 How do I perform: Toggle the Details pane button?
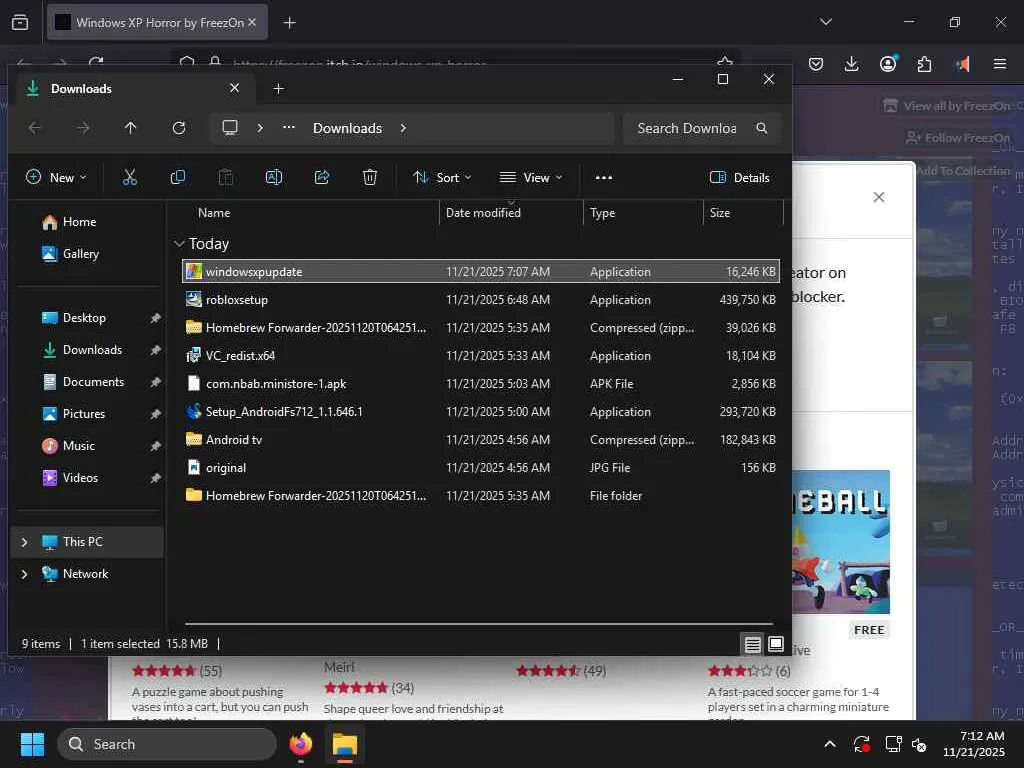coord(740,178)
